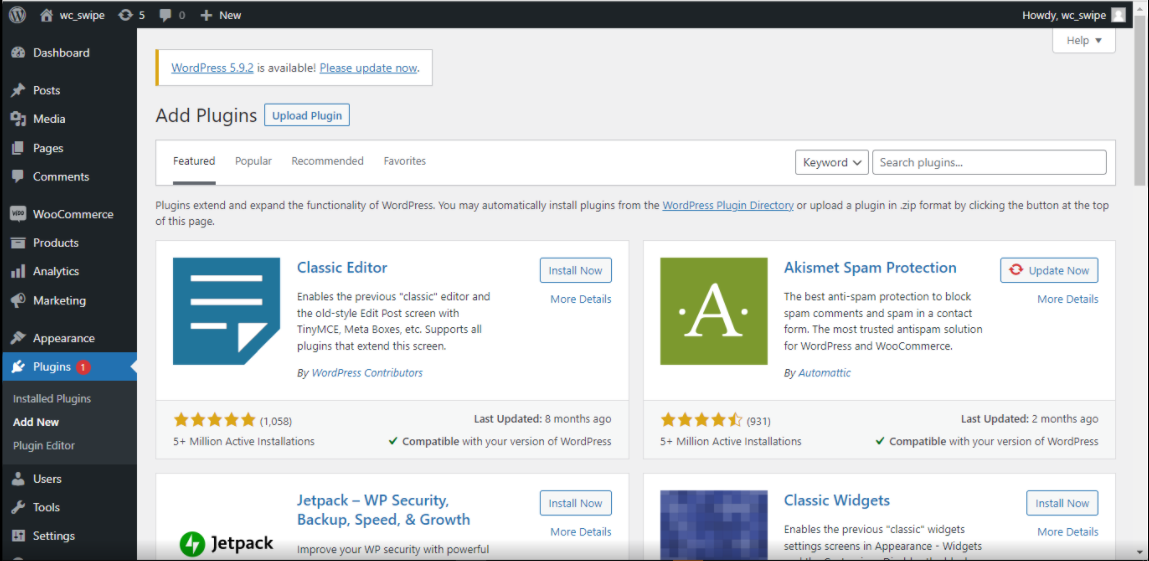
Task: Open the Classic Editor title link
Action: pyautogui.click(x=342, y=267)
